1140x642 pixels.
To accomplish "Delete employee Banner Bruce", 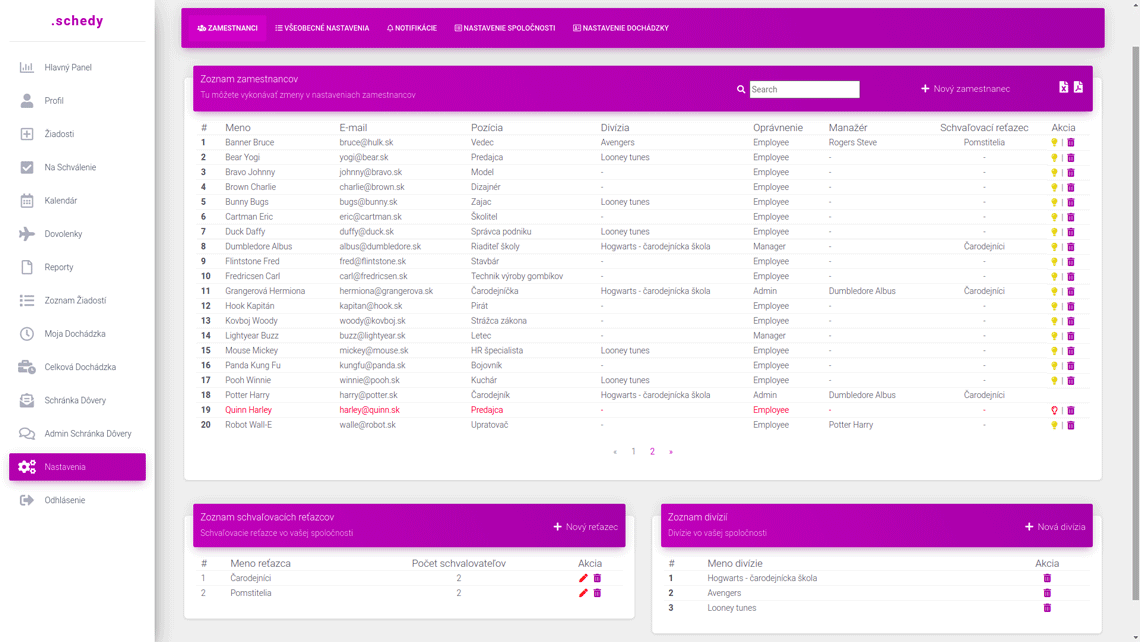I will [1071, 143].
